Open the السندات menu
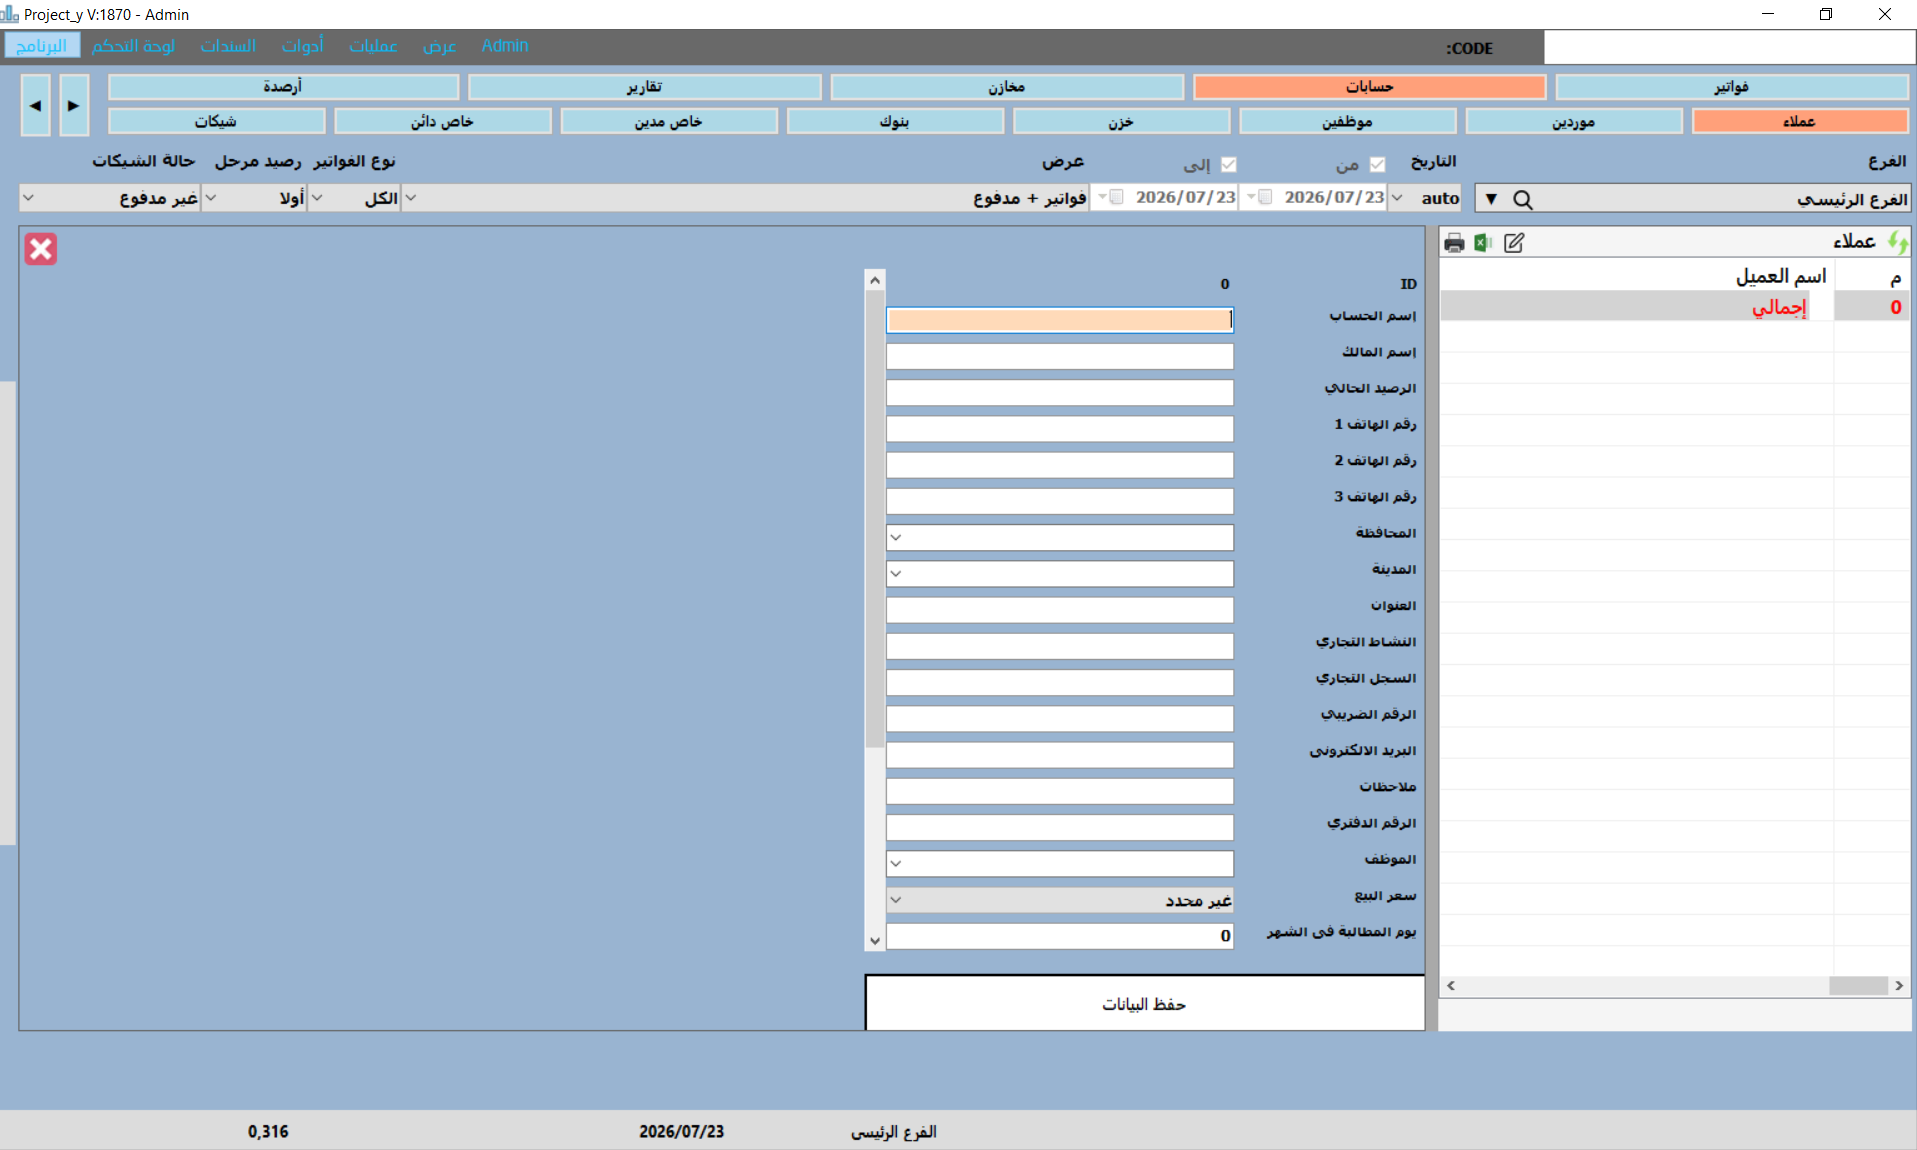 tap(228, 46)
